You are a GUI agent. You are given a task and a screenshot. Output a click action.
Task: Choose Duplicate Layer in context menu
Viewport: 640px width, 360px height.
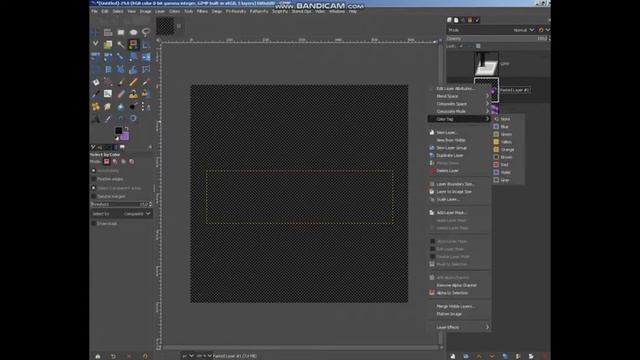click(x=459, y=155)
